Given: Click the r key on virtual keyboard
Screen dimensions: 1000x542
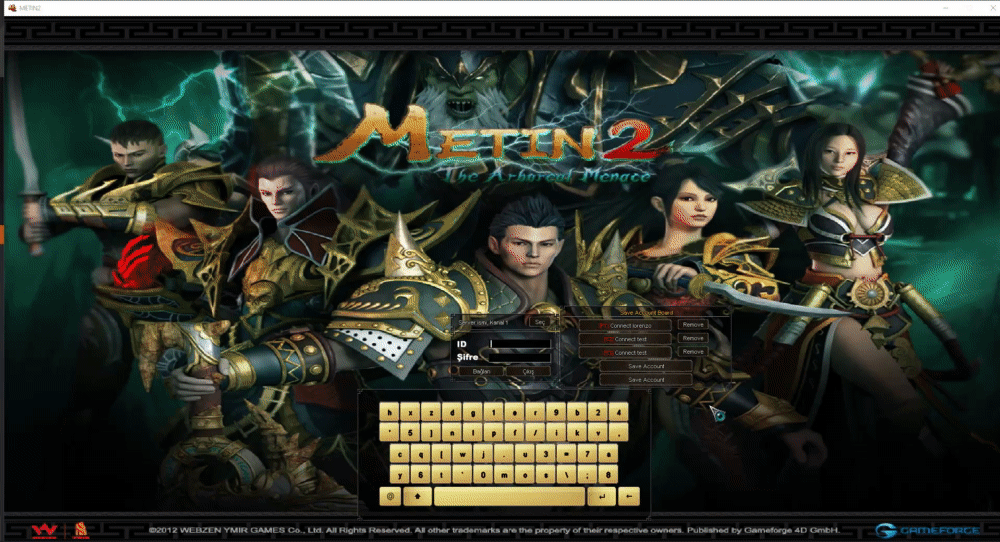Looking at the screenshot, I should pos(536,412).
